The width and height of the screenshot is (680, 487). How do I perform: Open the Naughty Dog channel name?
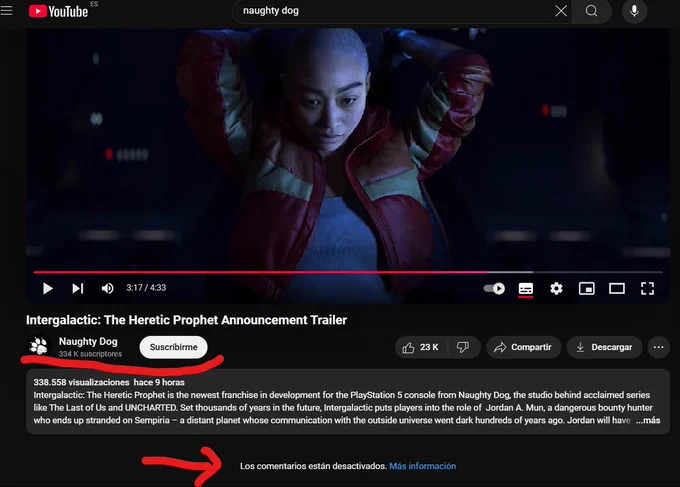(88, 342)
